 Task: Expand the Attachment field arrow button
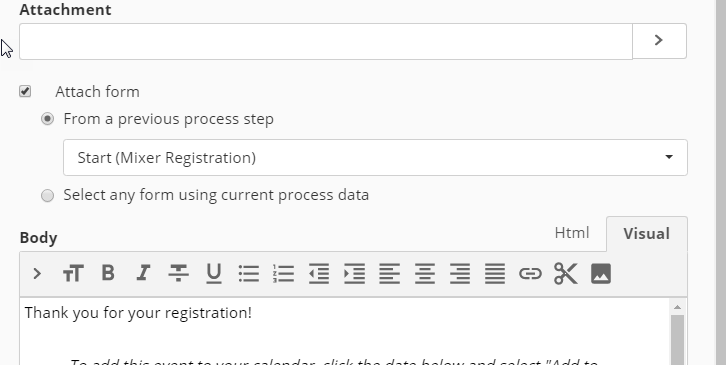(x=659, y=41)
